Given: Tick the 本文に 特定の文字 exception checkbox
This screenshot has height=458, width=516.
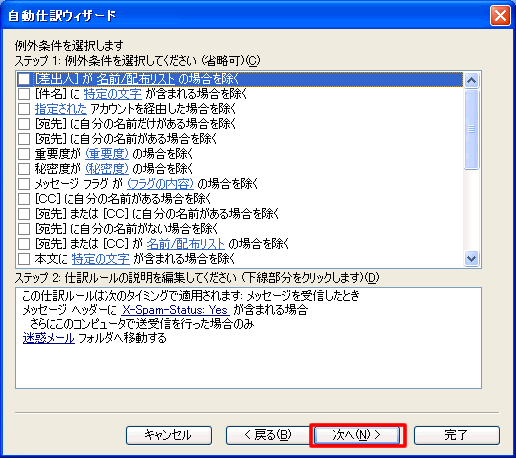Looking at the screenshot, I should pyautogui.click(x=24, y=259).
